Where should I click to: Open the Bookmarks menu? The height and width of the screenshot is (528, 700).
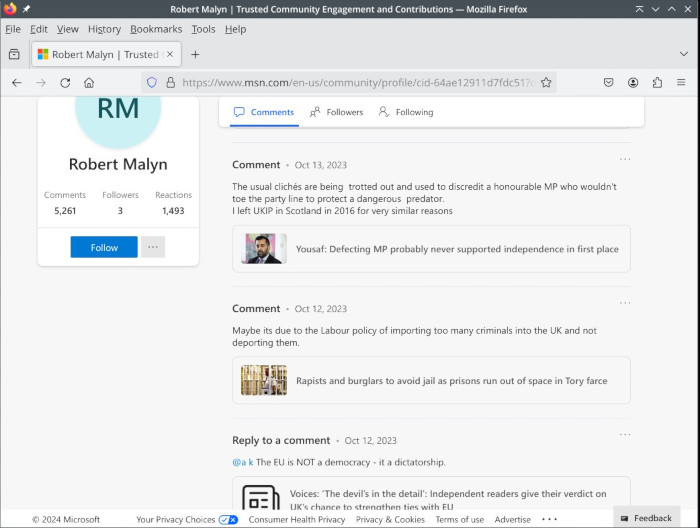[155, 29]
